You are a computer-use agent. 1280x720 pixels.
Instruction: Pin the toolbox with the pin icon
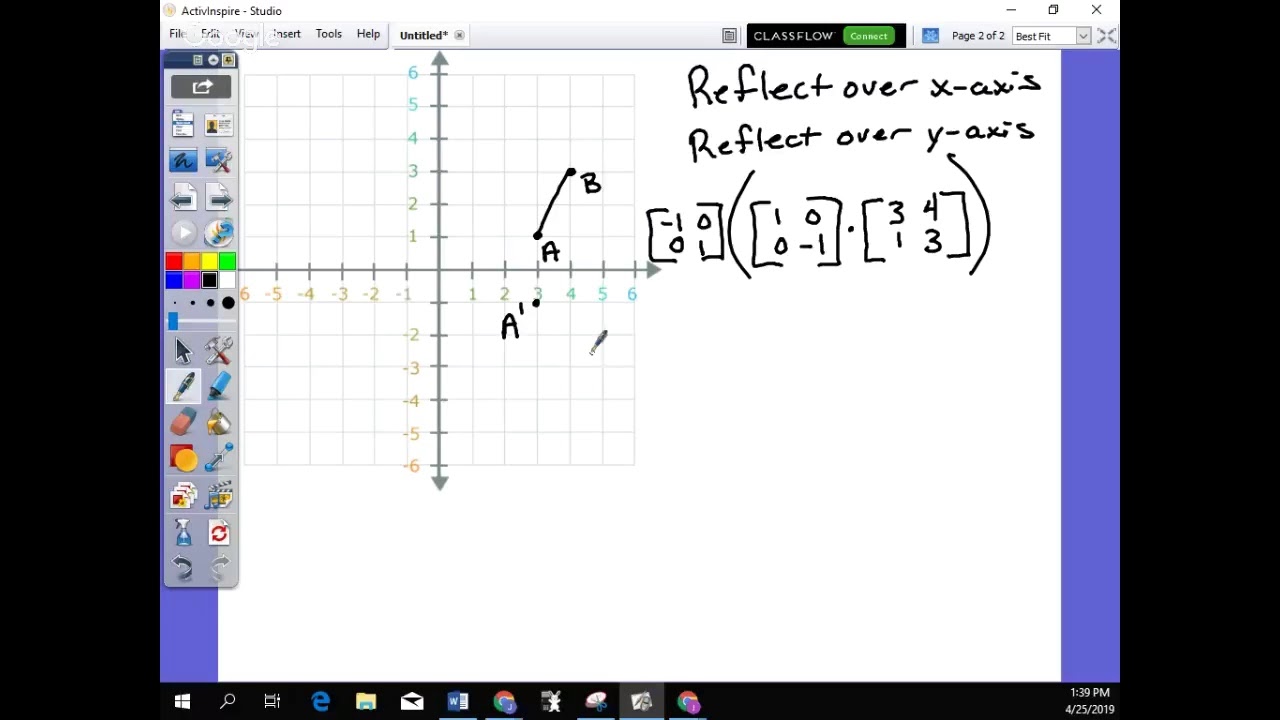pos(228,60)
